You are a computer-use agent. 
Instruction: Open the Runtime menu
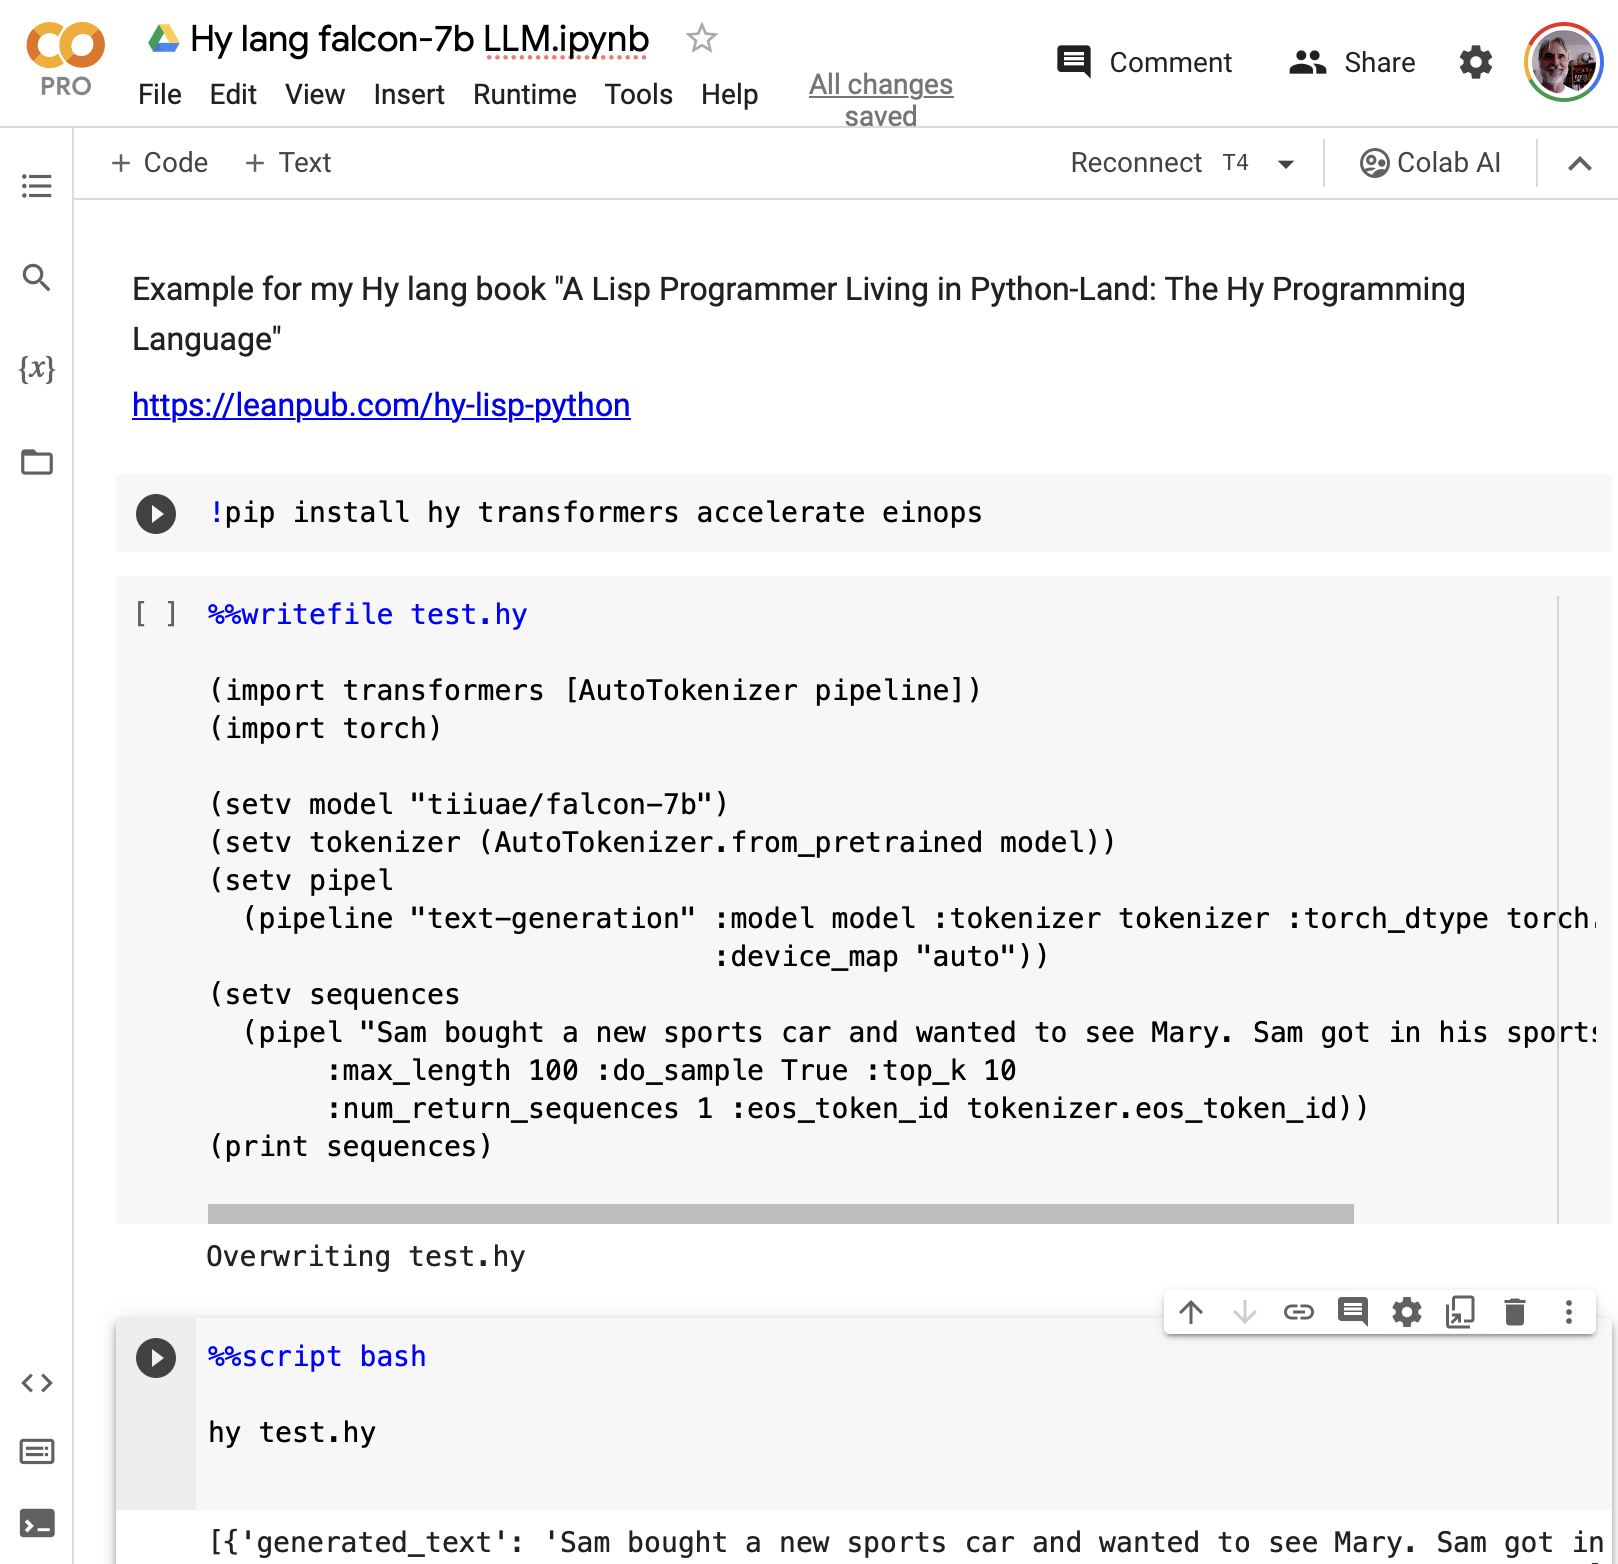524,95
